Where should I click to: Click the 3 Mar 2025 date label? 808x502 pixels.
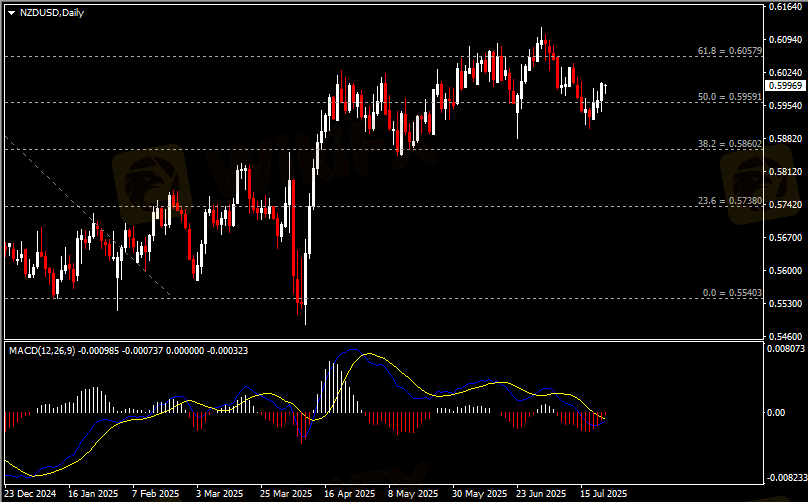(x=220, y=494)
